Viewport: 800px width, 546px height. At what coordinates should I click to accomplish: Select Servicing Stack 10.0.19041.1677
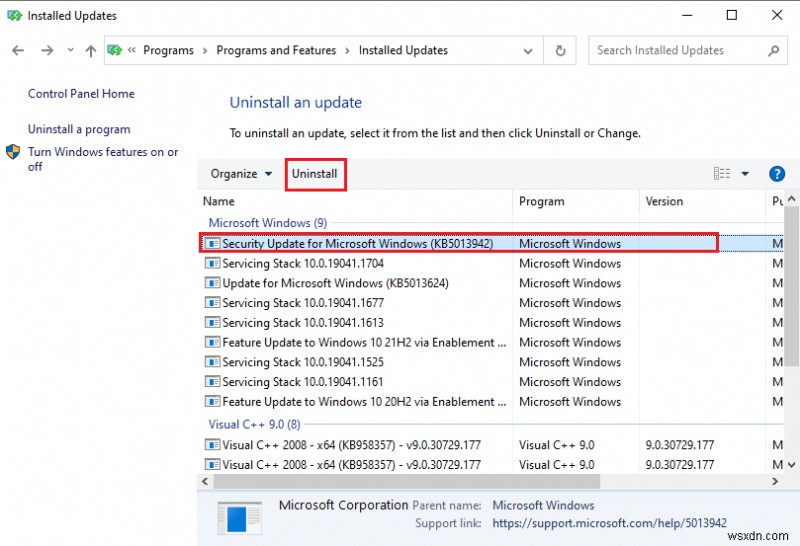(303, 303)
